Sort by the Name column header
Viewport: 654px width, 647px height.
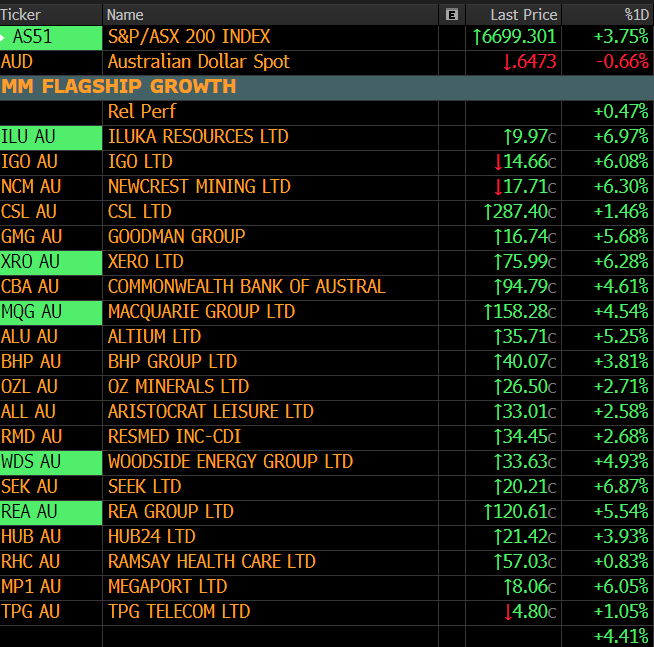pyautogui.click(x=125, y=14)
